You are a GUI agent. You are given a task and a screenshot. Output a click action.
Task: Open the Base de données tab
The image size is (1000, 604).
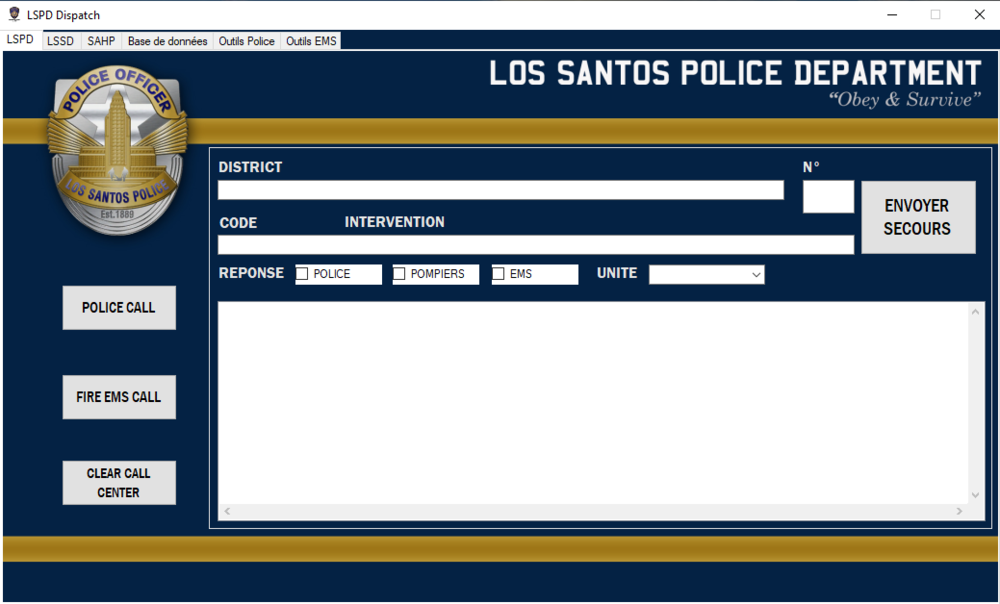coord(167,41)
